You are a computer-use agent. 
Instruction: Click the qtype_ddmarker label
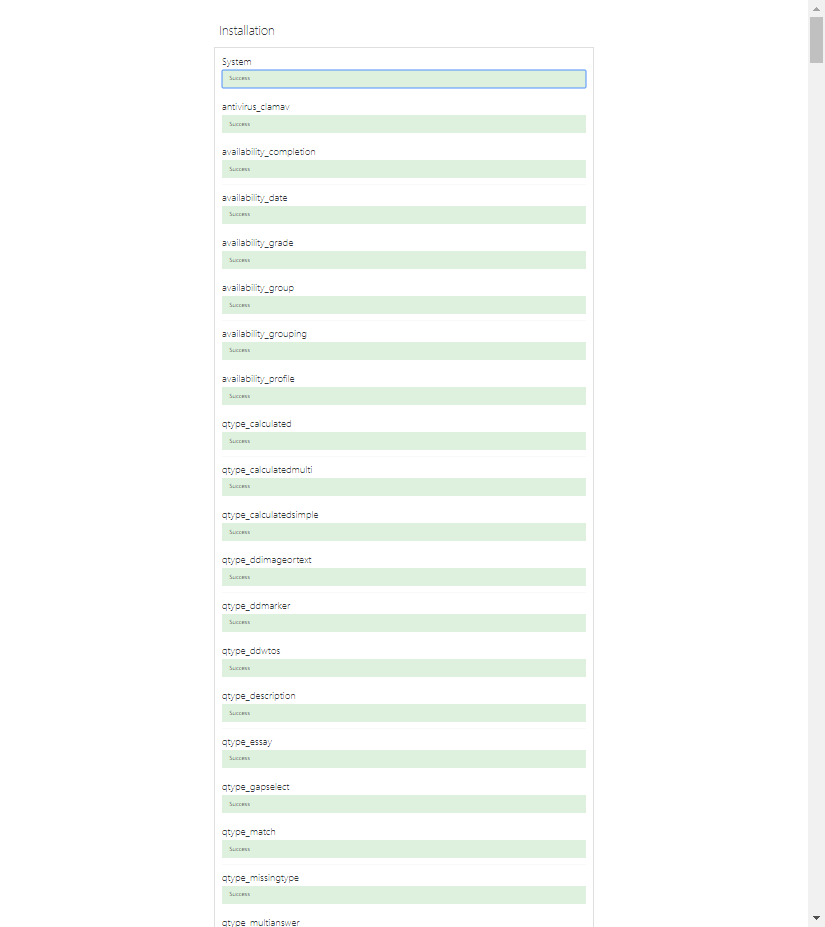[x=256, y=606]
